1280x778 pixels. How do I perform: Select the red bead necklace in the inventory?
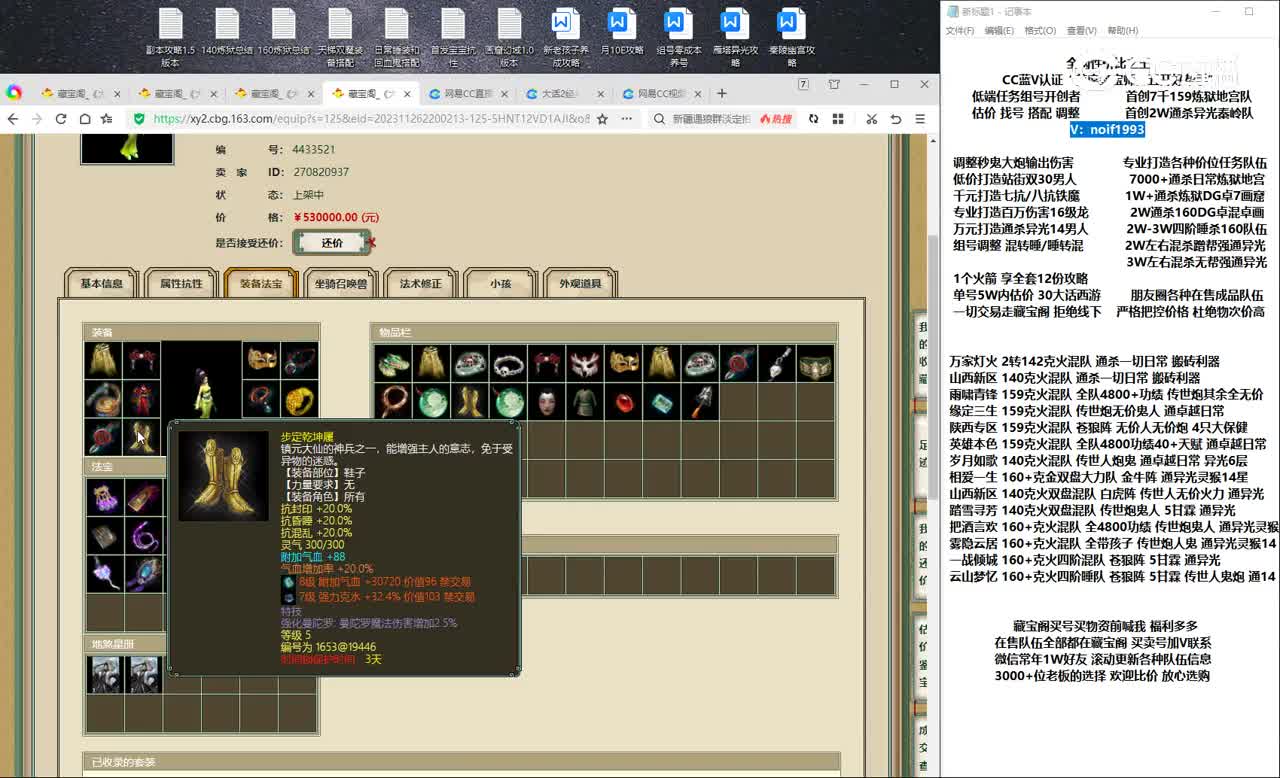click(392, 402)
